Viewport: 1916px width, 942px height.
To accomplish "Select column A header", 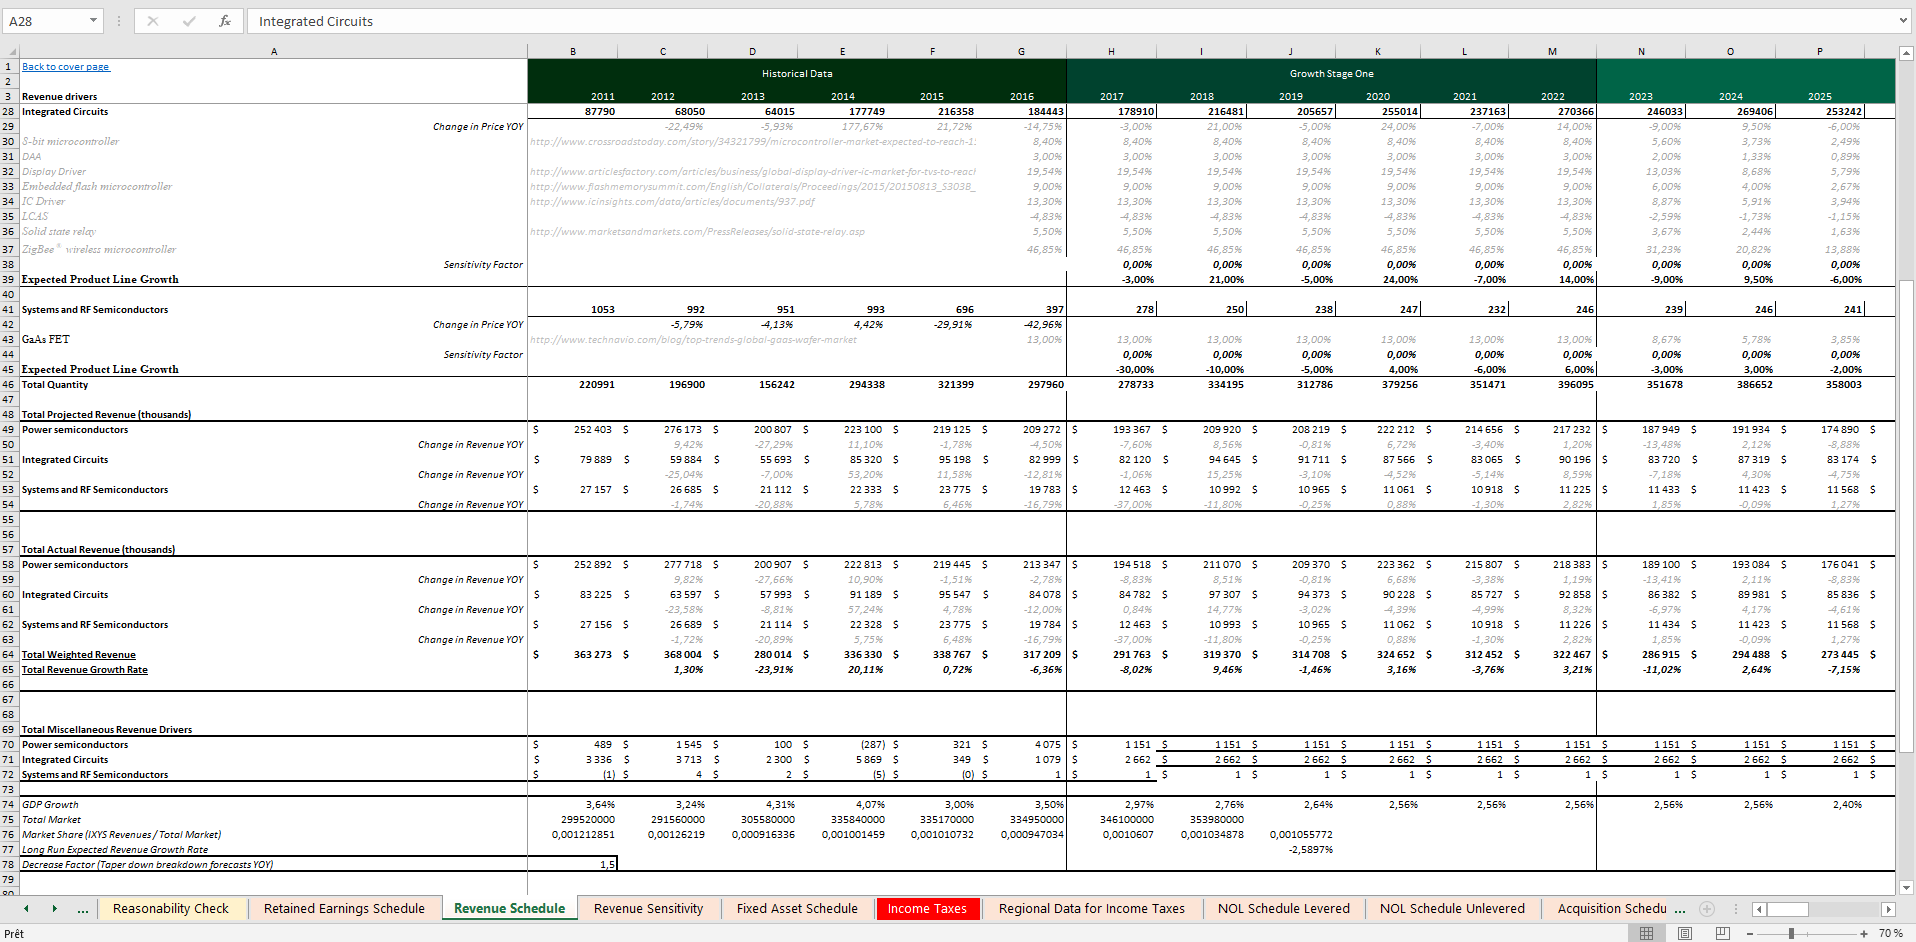I will point(273,51).
